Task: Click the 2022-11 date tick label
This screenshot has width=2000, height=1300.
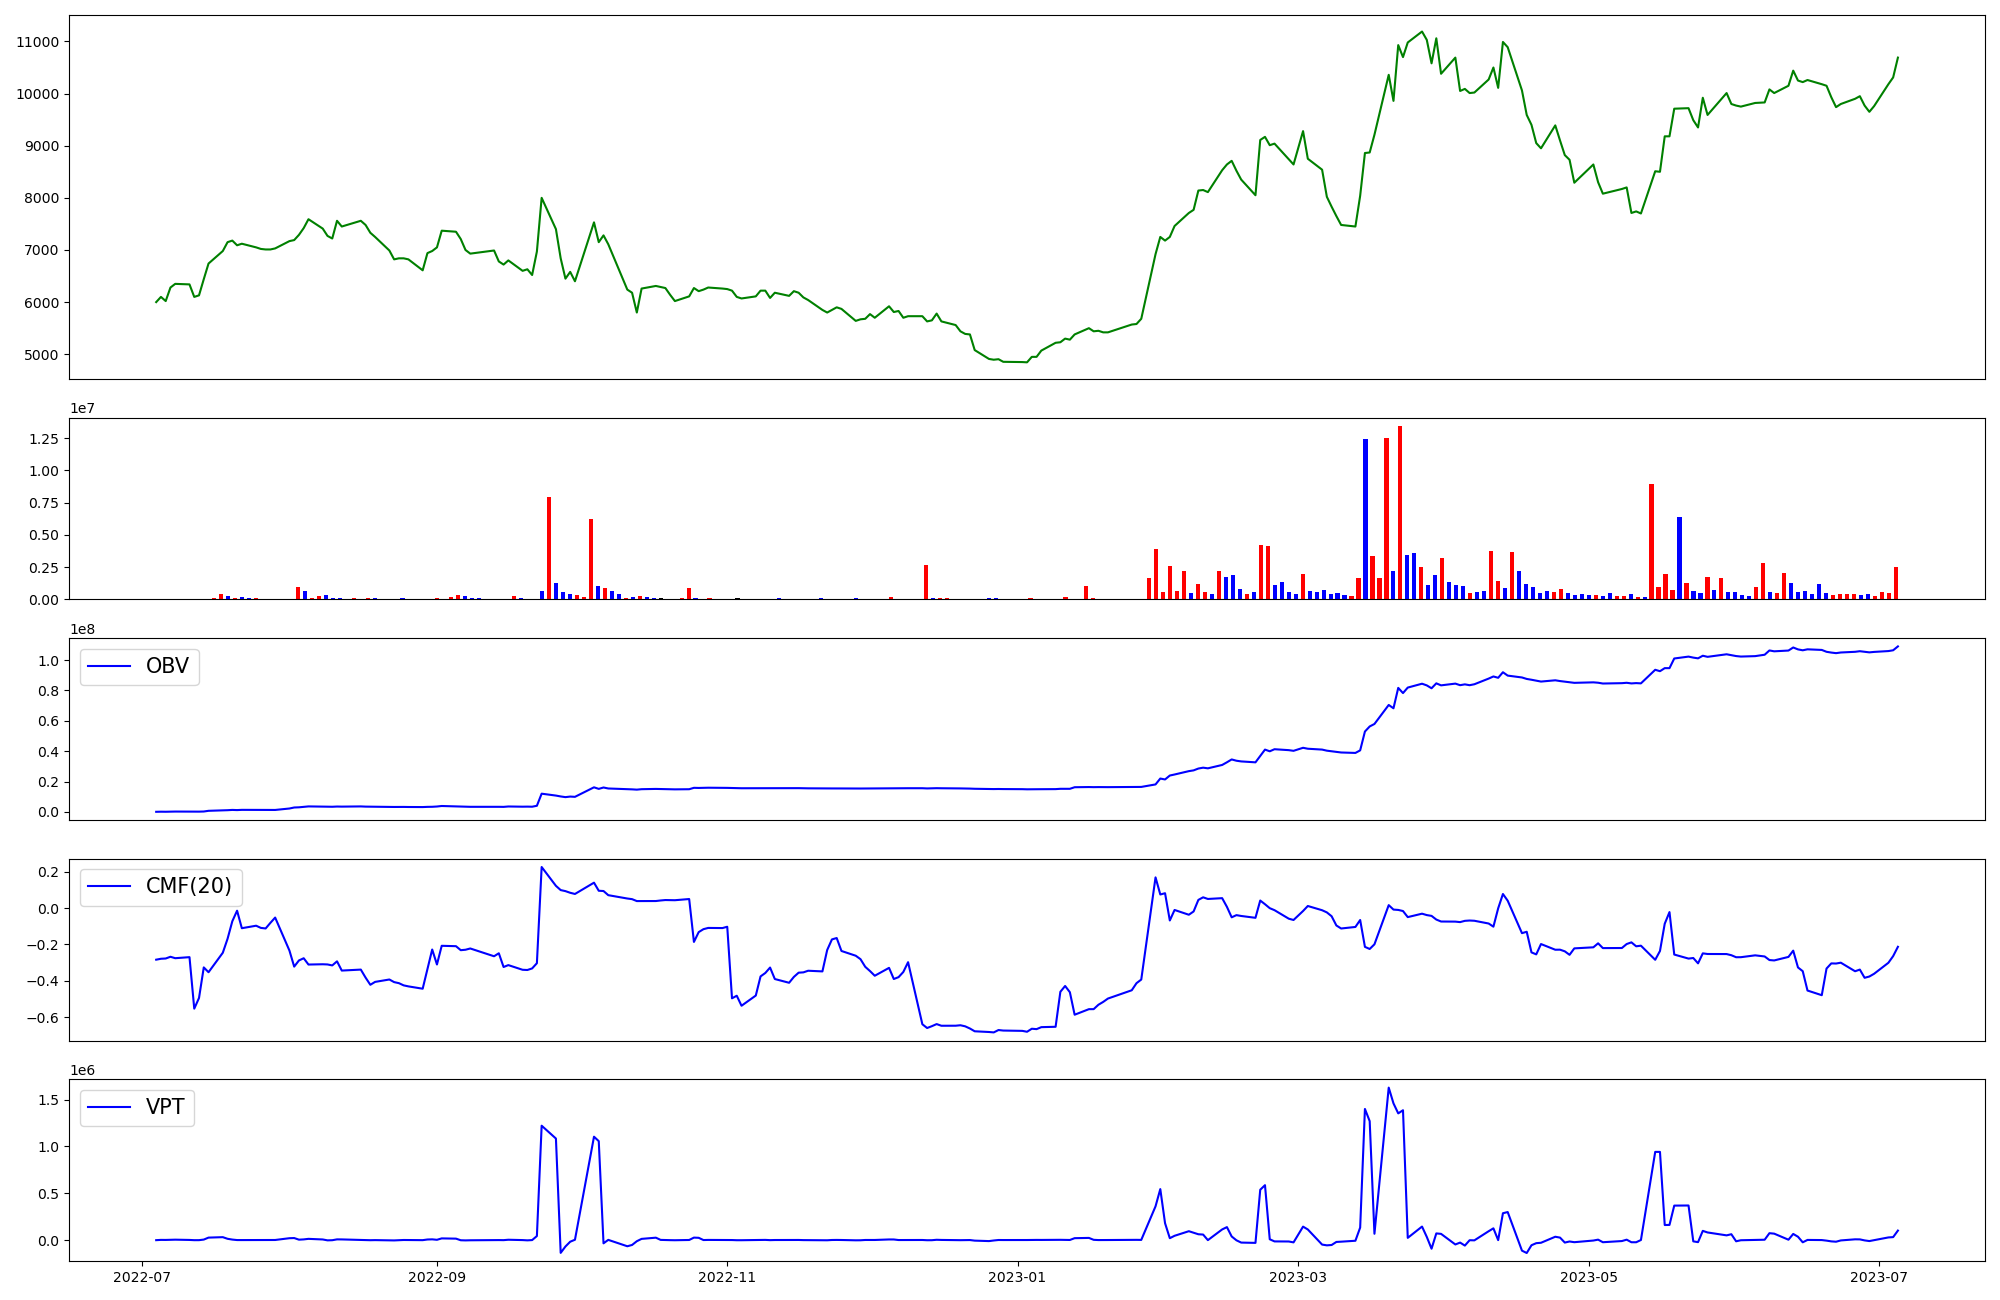Action: coord(727,1277)
